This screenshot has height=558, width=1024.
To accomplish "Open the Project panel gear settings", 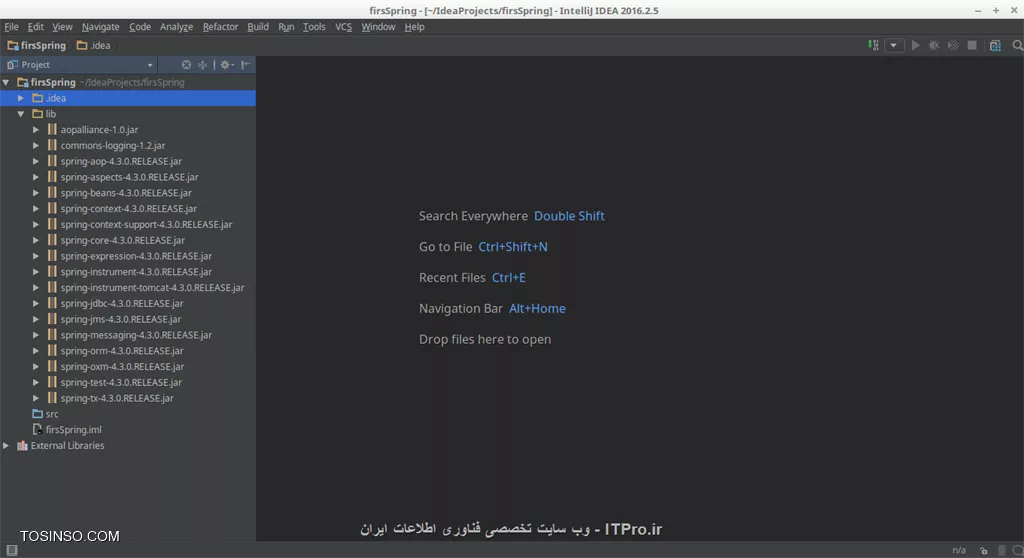I will [x=227, y=65].
